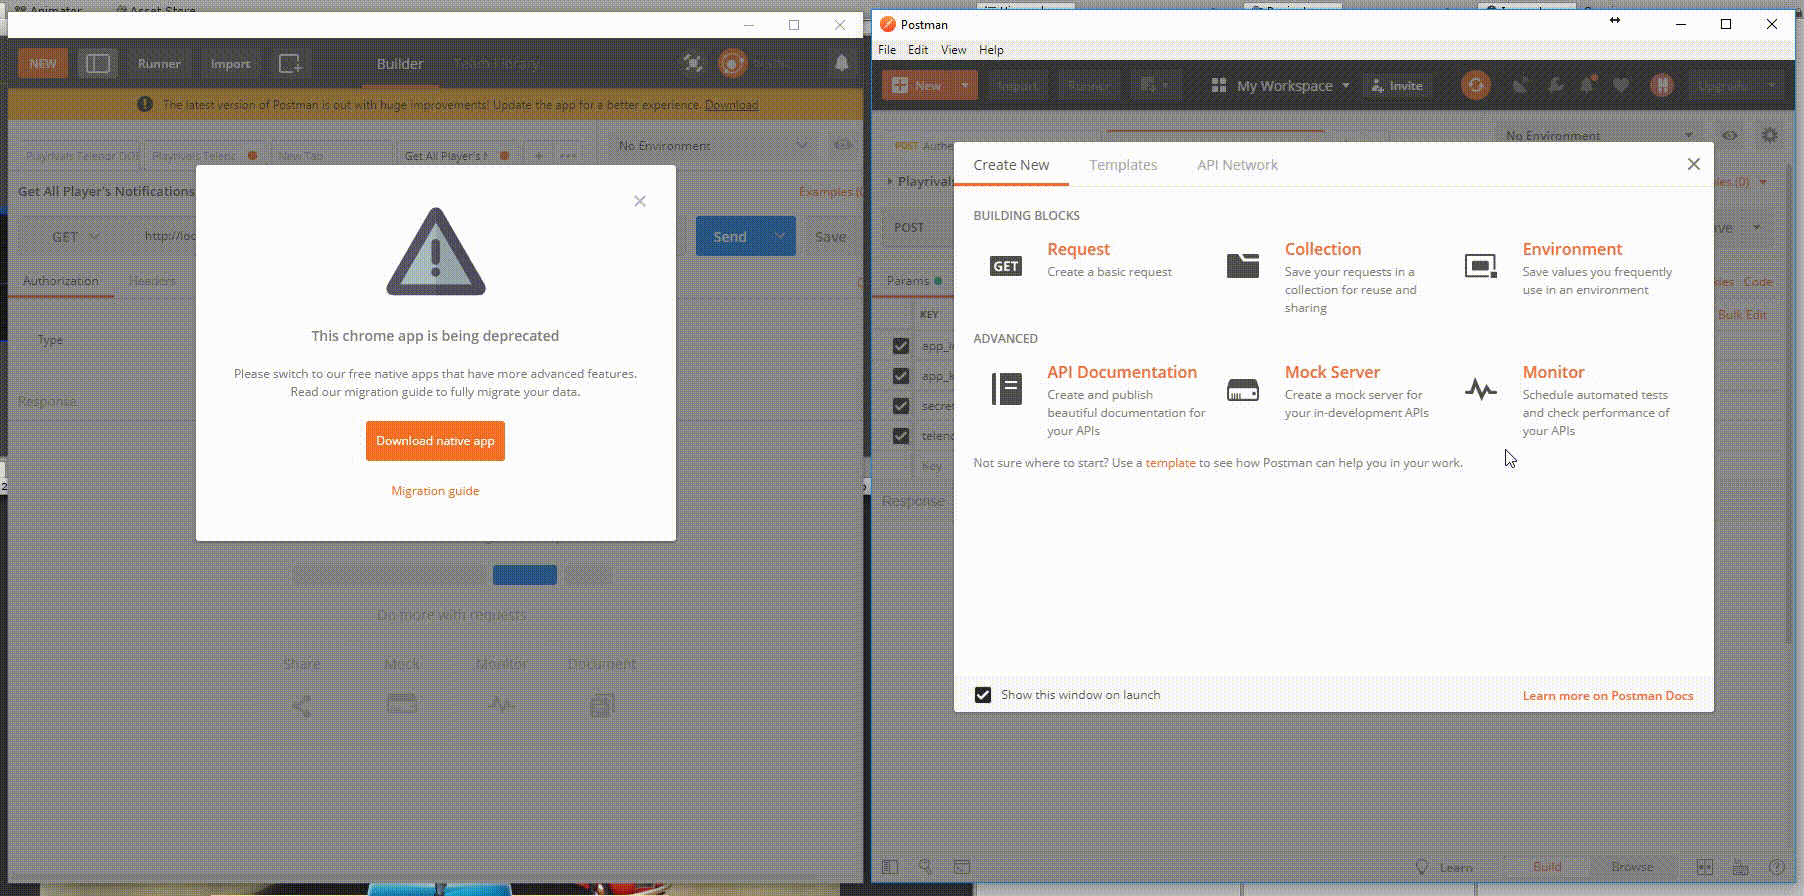1804x896 pixels.
Task: Toggle sidebar icon in Chrome Postman toolbar
Action: click(98, 64)
